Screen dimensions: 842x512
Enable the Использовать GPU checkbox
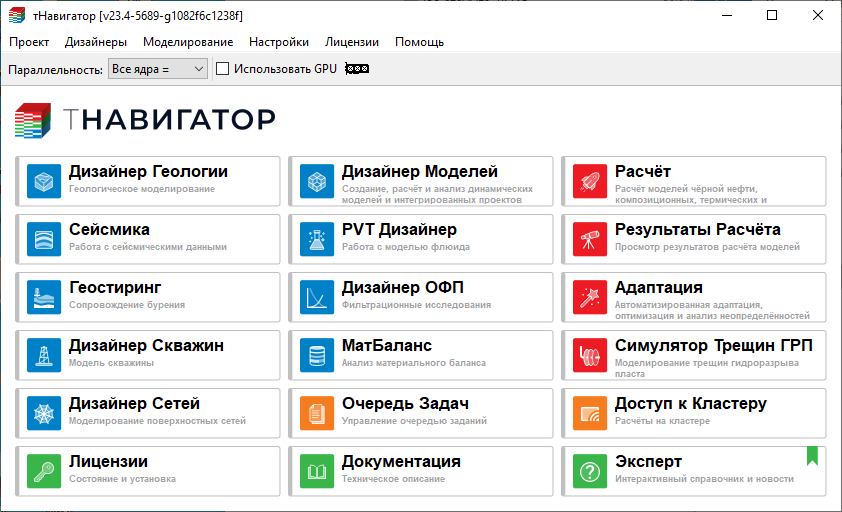point(222,69)
